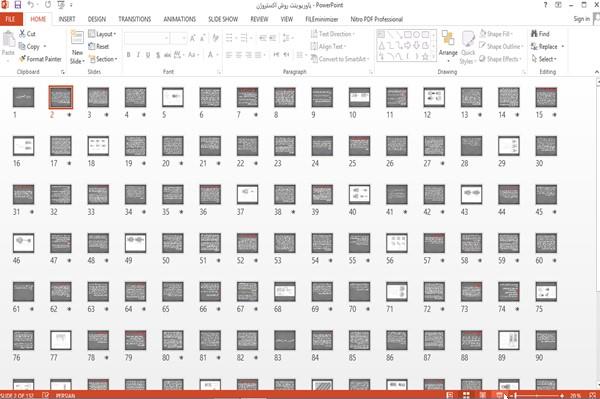
Task: Switch to Slide Sorter view icon
Action: (x=466, y=395)
